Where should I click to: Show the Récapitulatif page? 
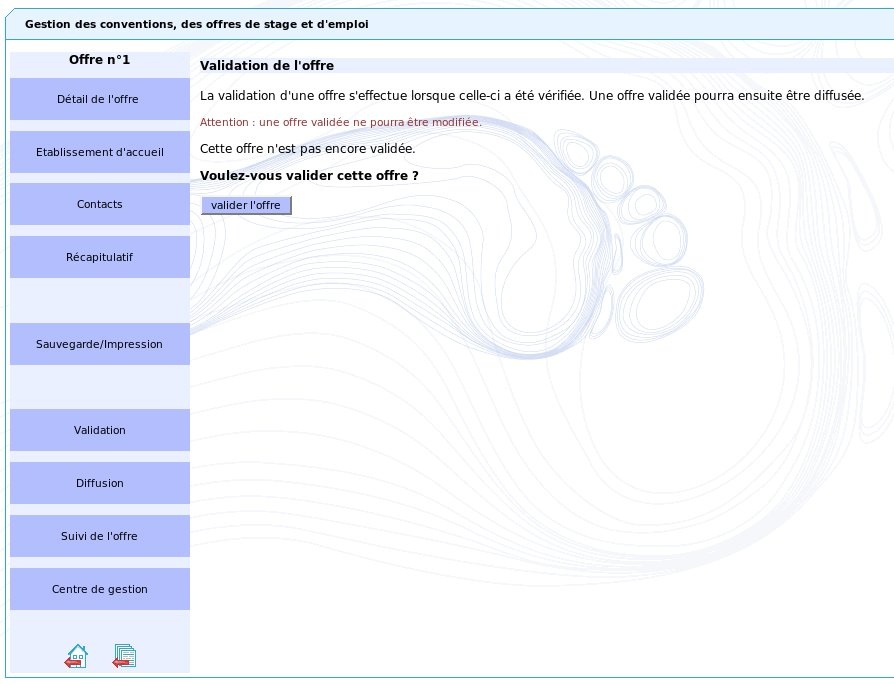99,257
